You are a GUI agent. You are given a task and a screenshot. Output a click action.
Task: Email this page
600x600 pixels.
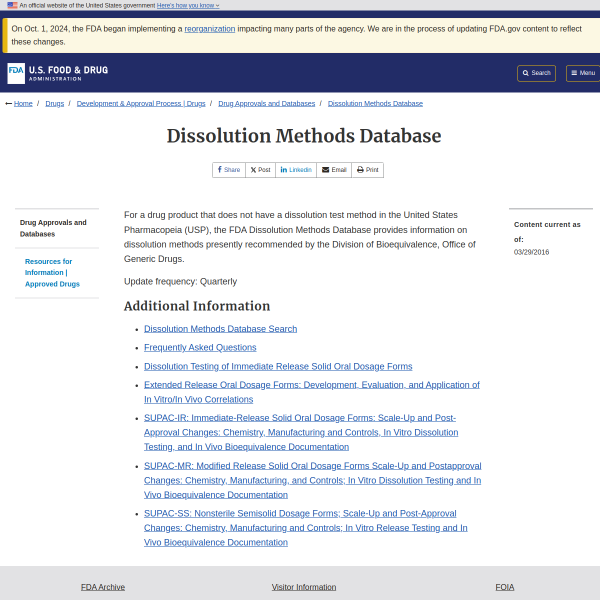[334, 170]
